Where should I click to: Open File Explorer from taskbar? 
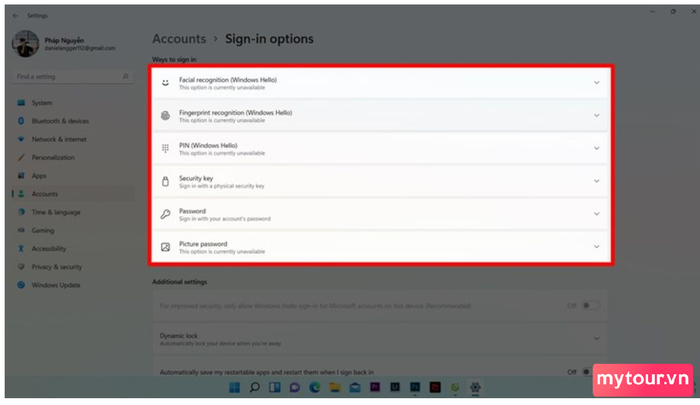335,387
